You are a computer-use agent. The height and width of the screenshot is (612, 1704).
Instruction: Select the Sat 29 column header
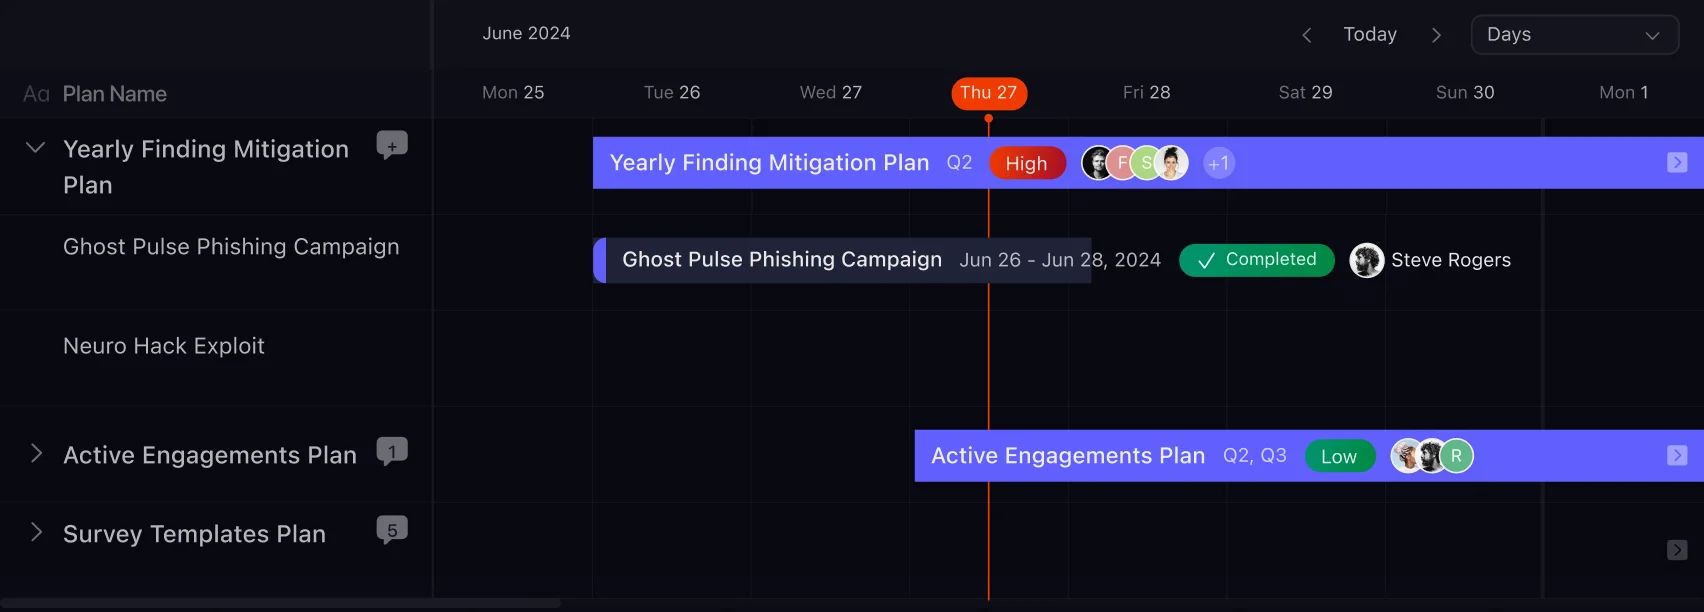click(1306, 93)
